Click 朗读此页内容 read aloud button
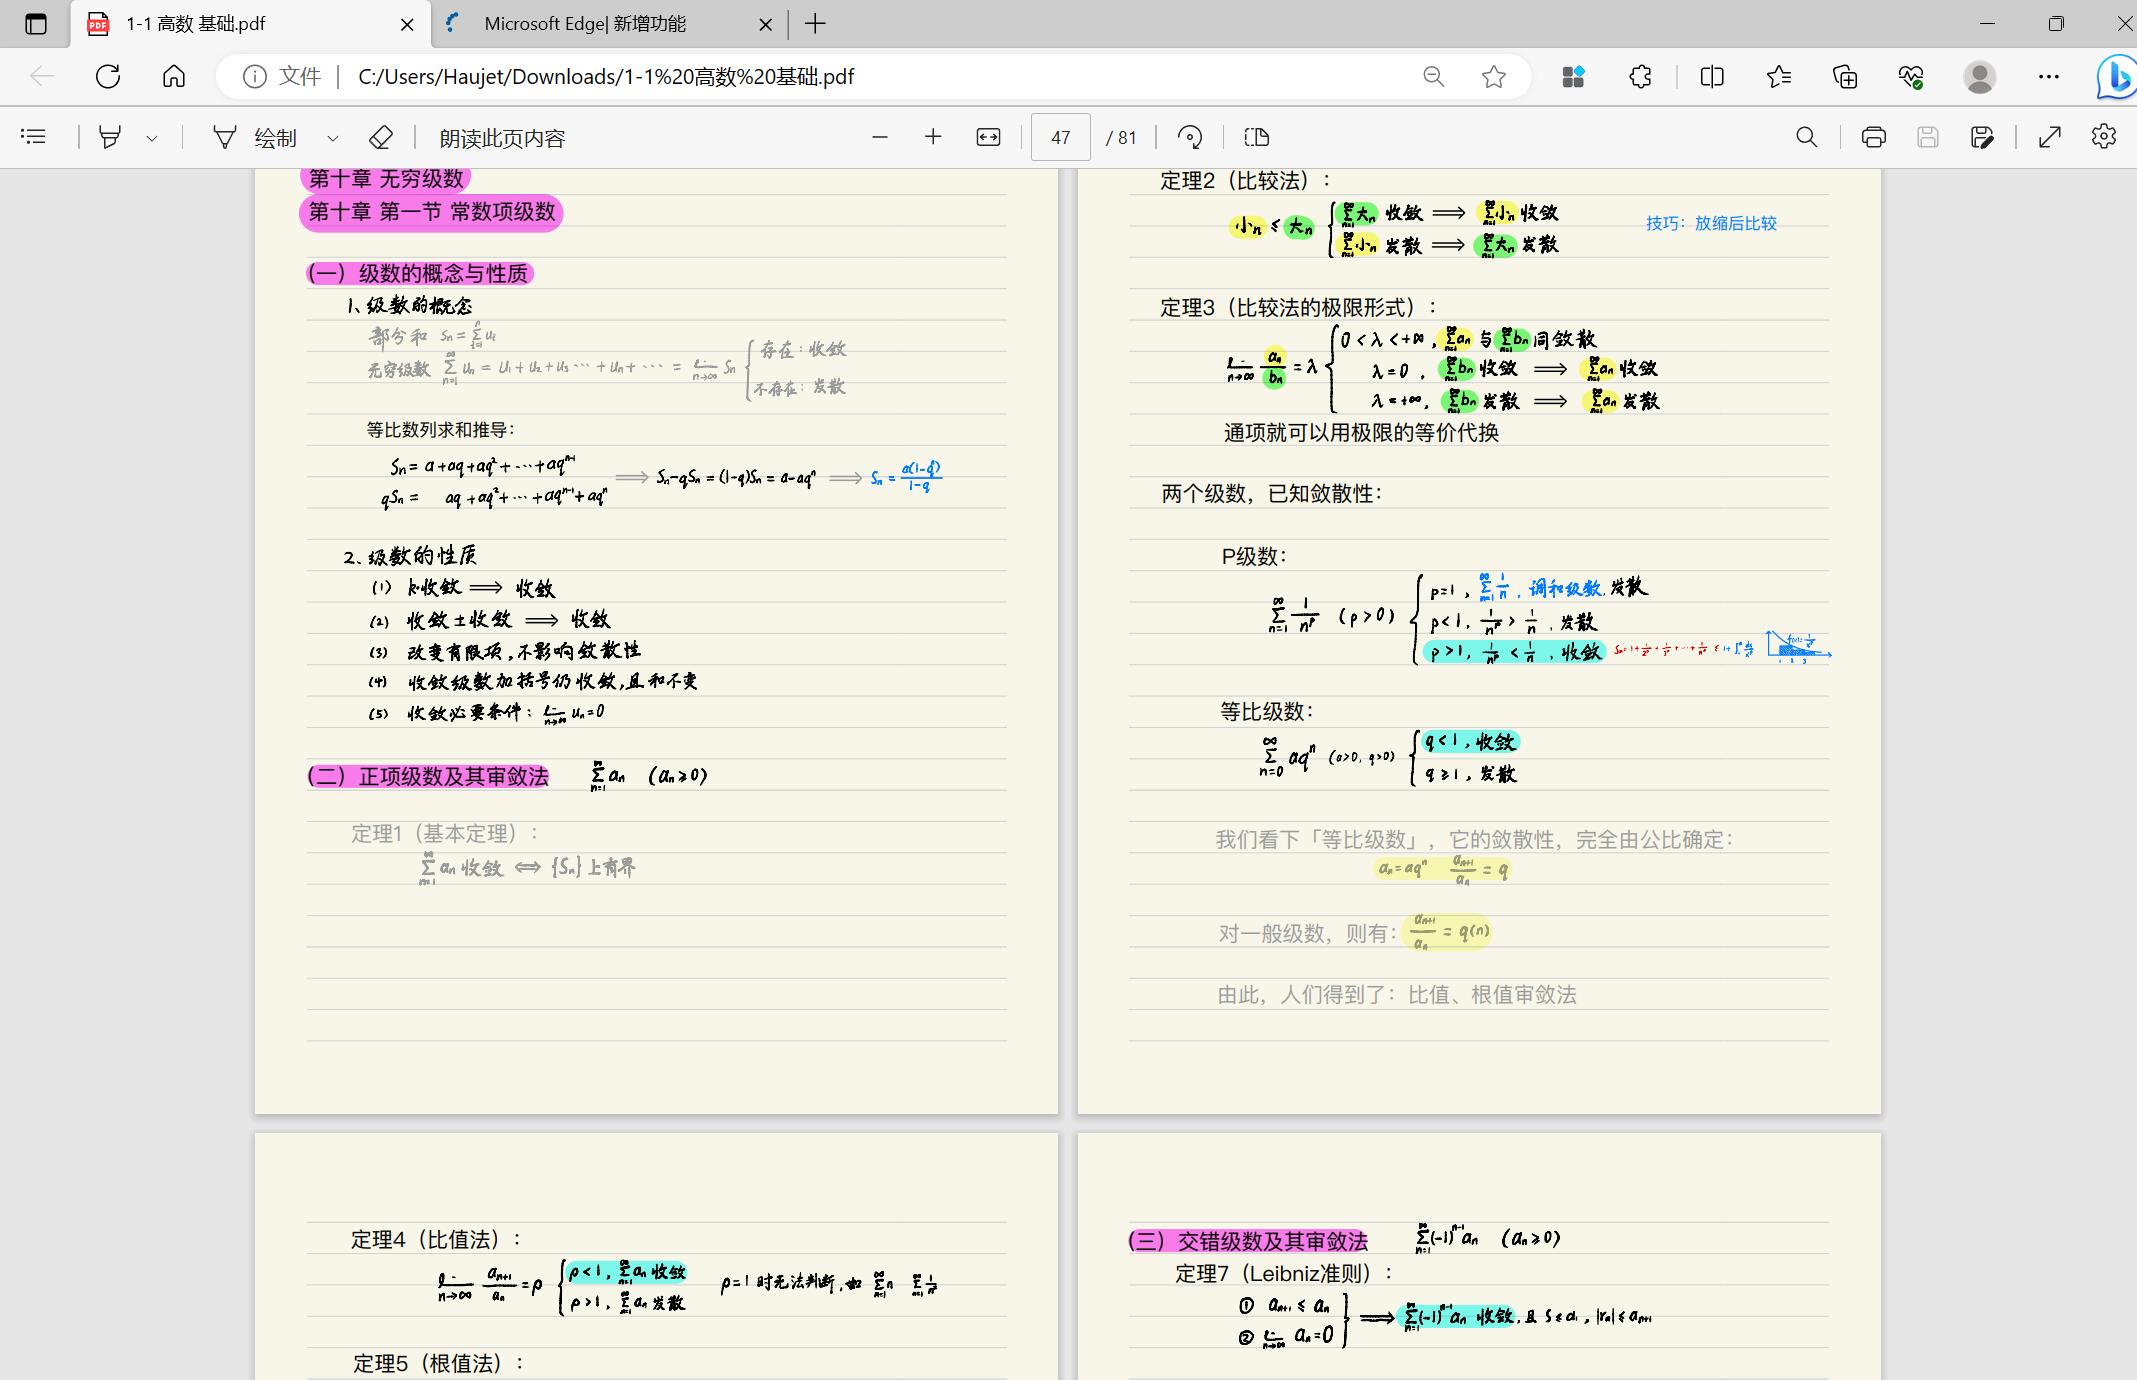Screen dimensions: 2137x1380 [x=502, y=138]
